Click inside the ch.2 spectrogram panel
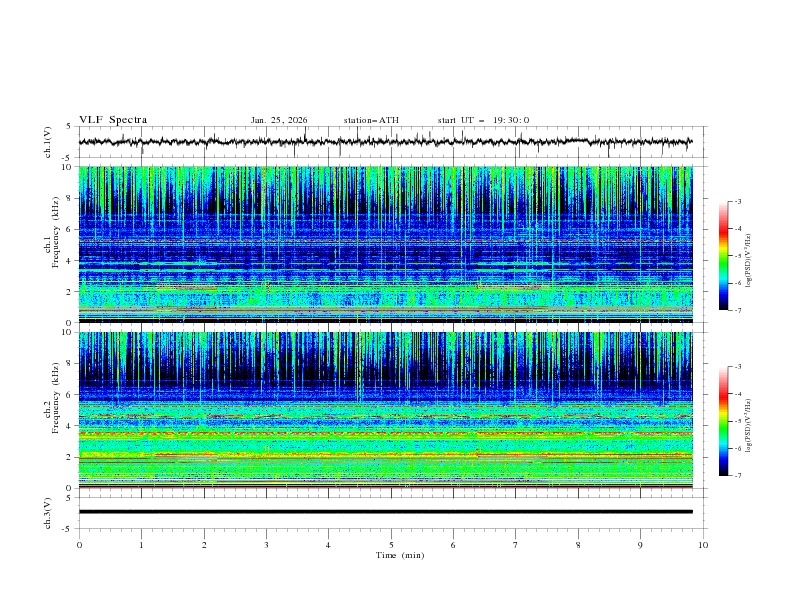The image size is (792, 612). 385,410
